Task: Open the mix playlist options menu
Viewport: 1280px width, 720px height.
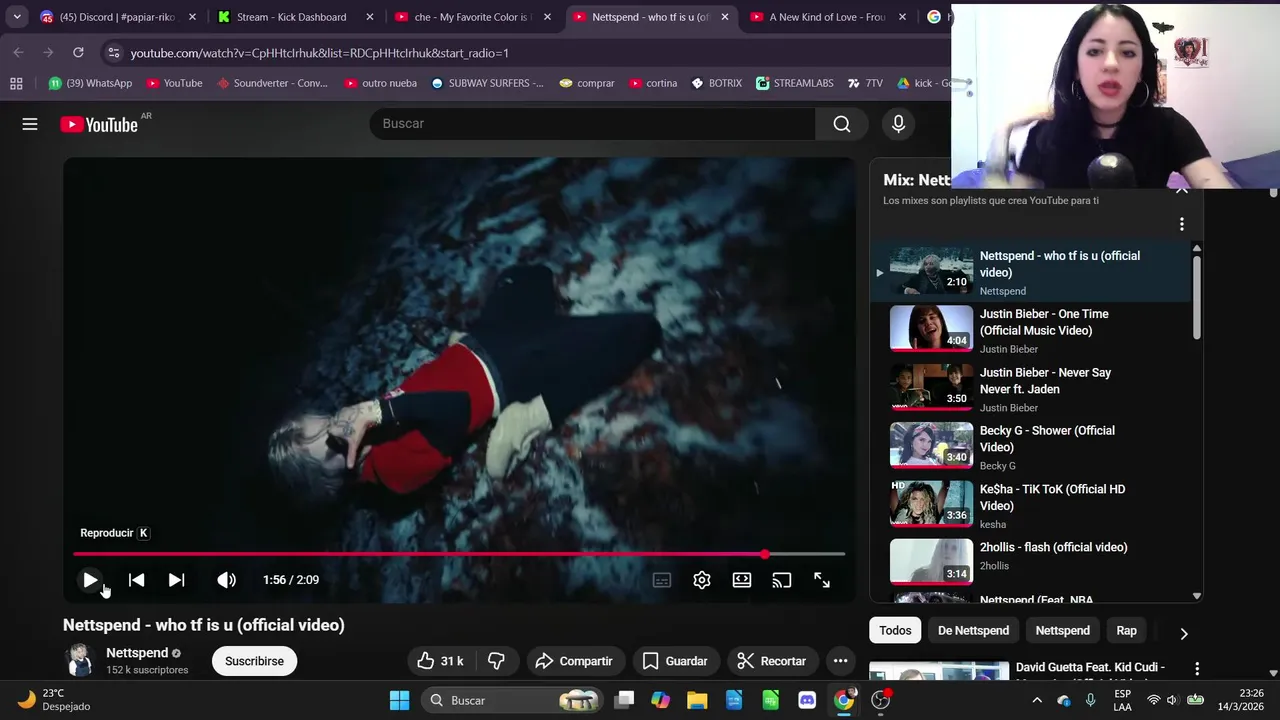Action: (x=1181, y=224)
